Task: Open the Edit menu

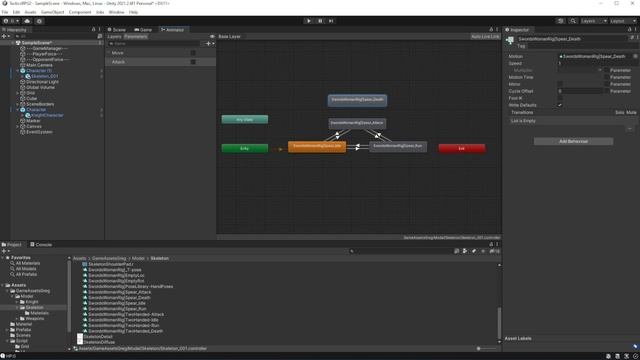Action: pyautogui.click(x=16, y=12)
